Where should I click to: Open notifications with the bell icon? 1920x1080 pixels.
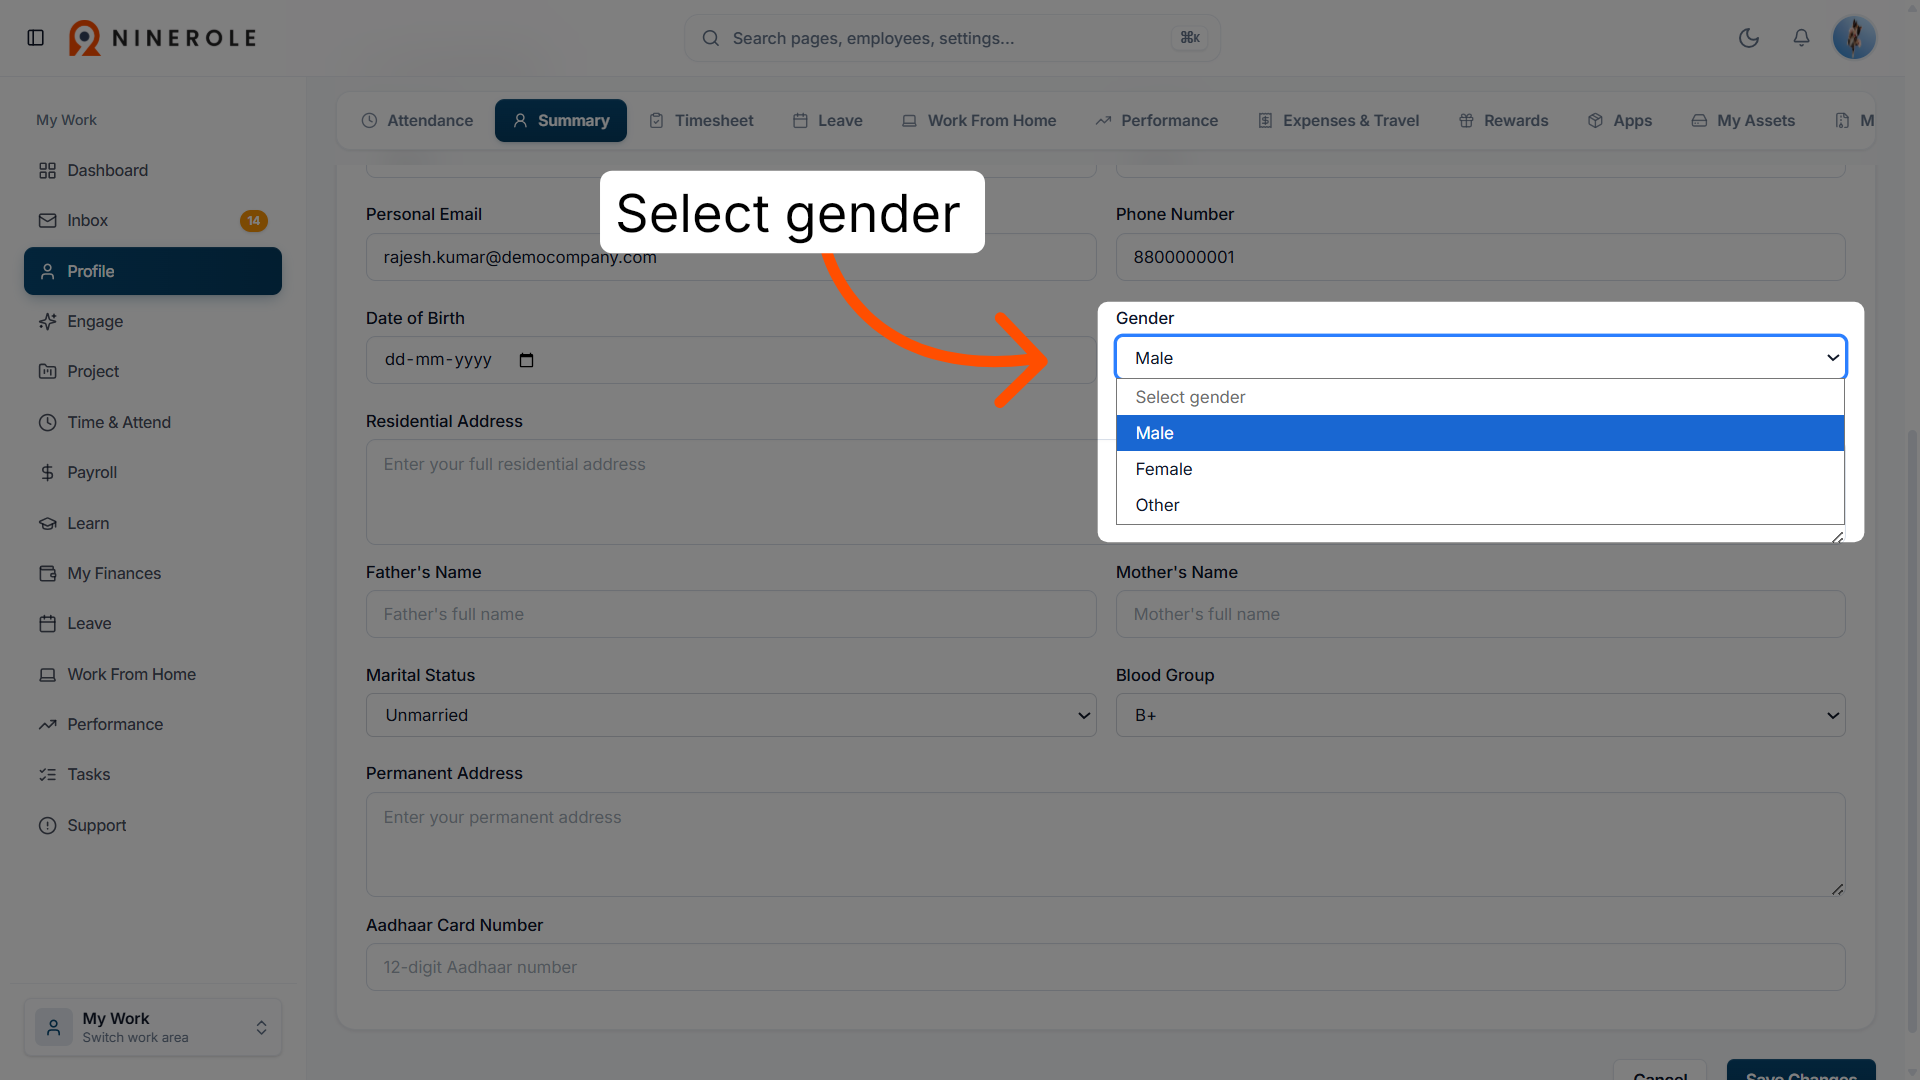pyautogui.click(x=1801, y=38)
